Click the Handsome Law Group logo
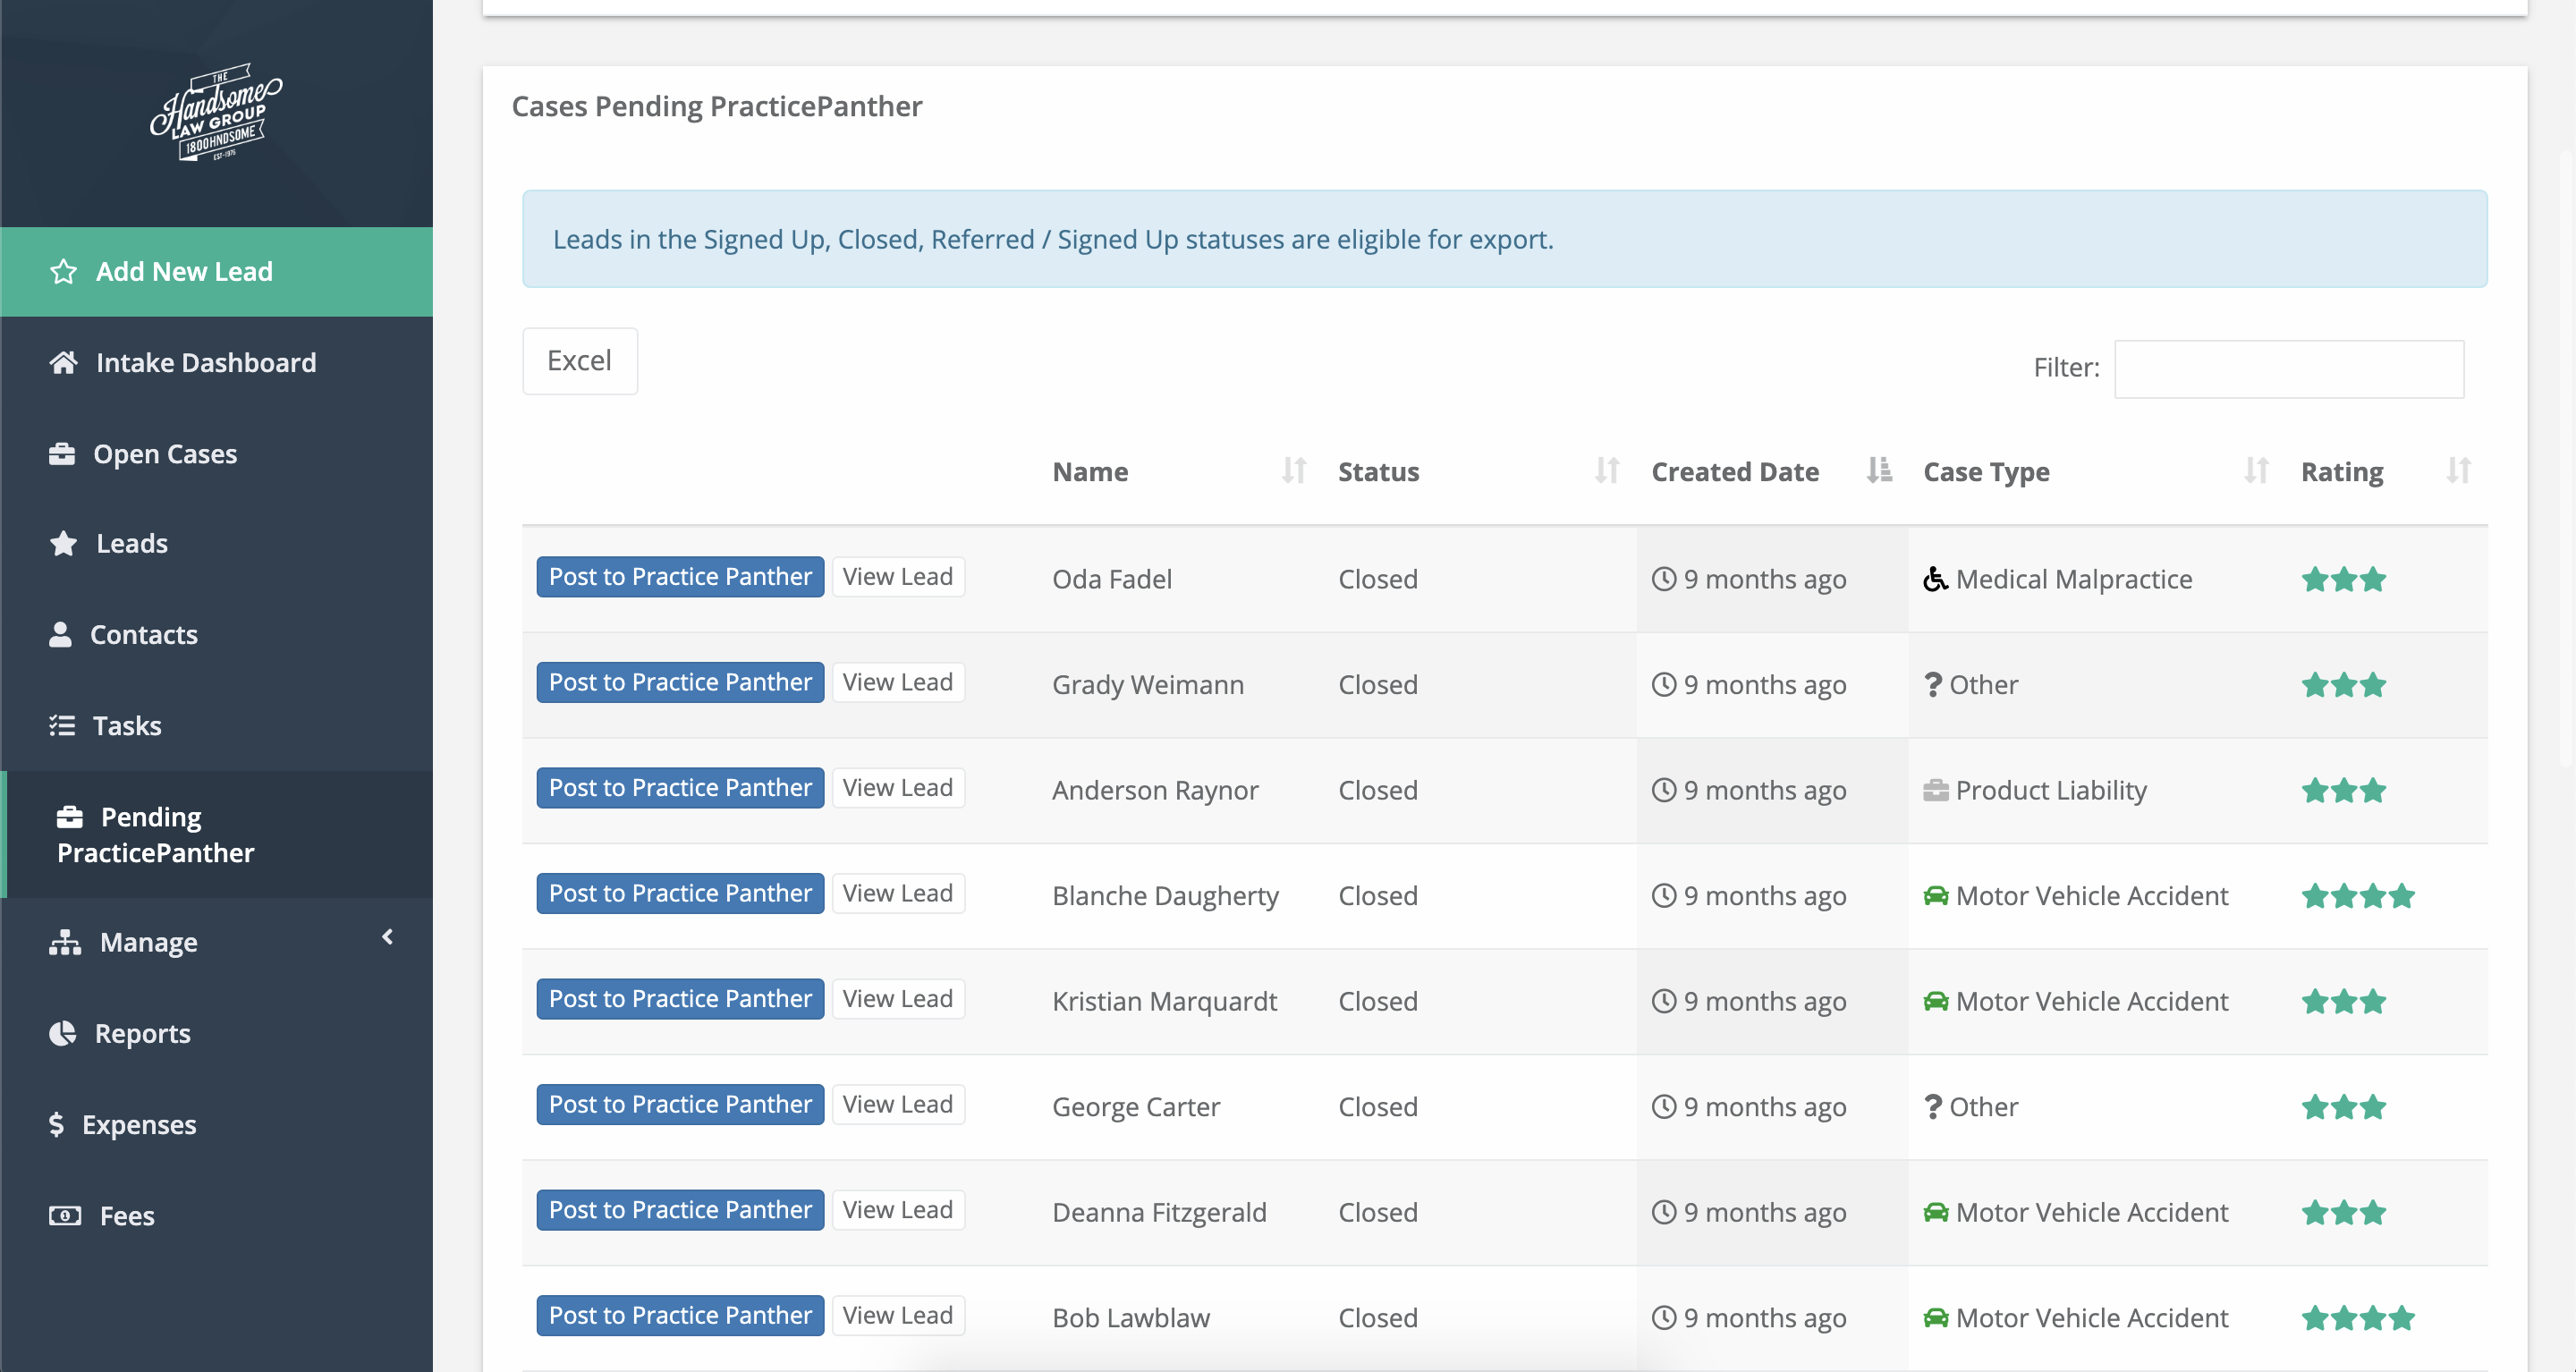This screenshot has height=1372, width=2576. click(x=216, y=112)
